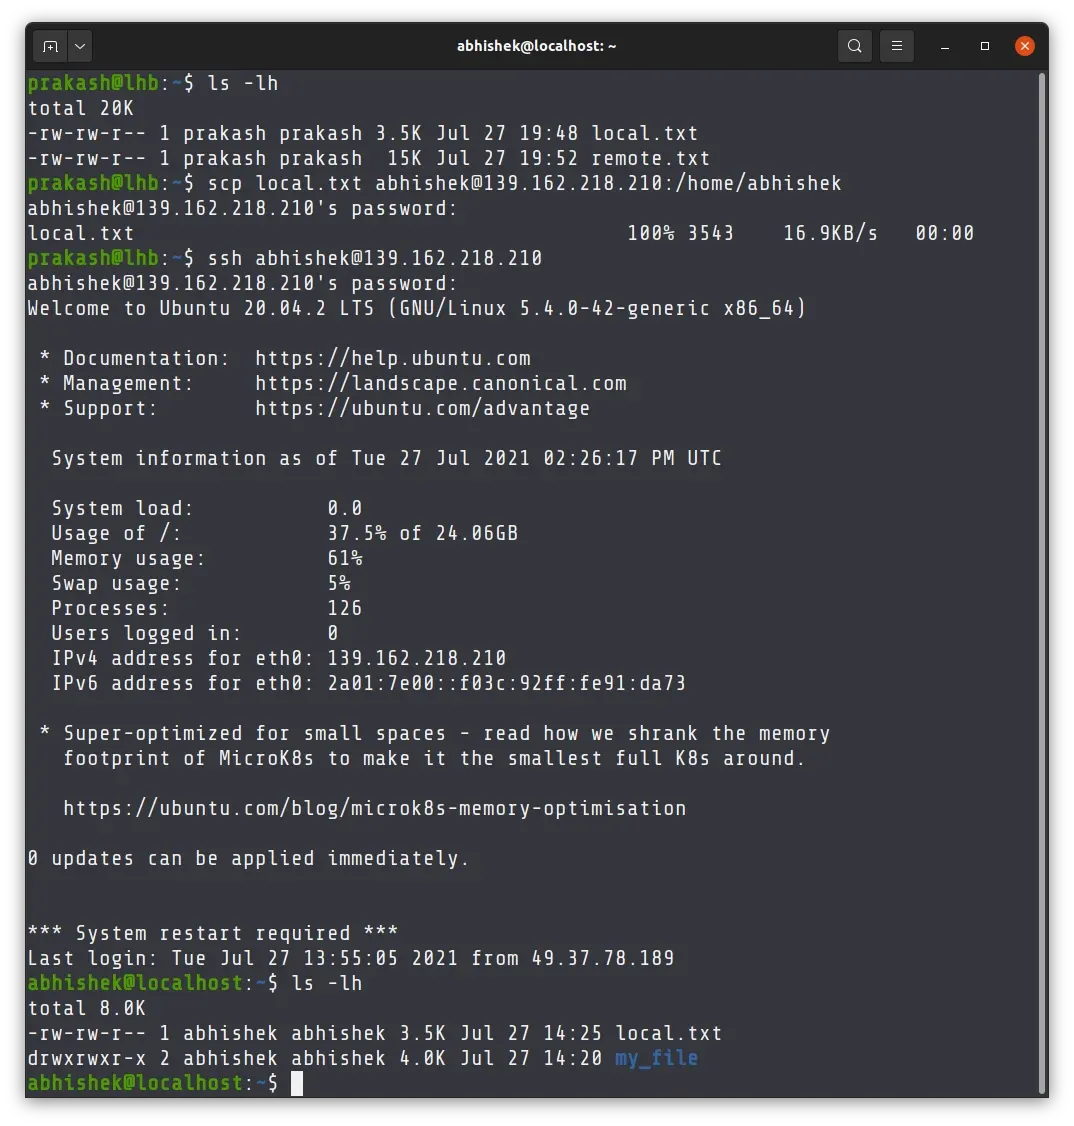Click the Swap usage value 5%
Image resolution: width=1074 pixels, height=1126 pixels.
[x=339, y=583]
